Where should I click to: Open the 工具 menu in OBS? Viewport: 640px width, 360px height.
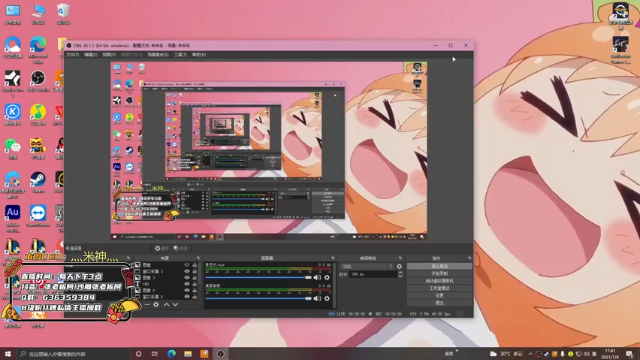tap(180, 54)
